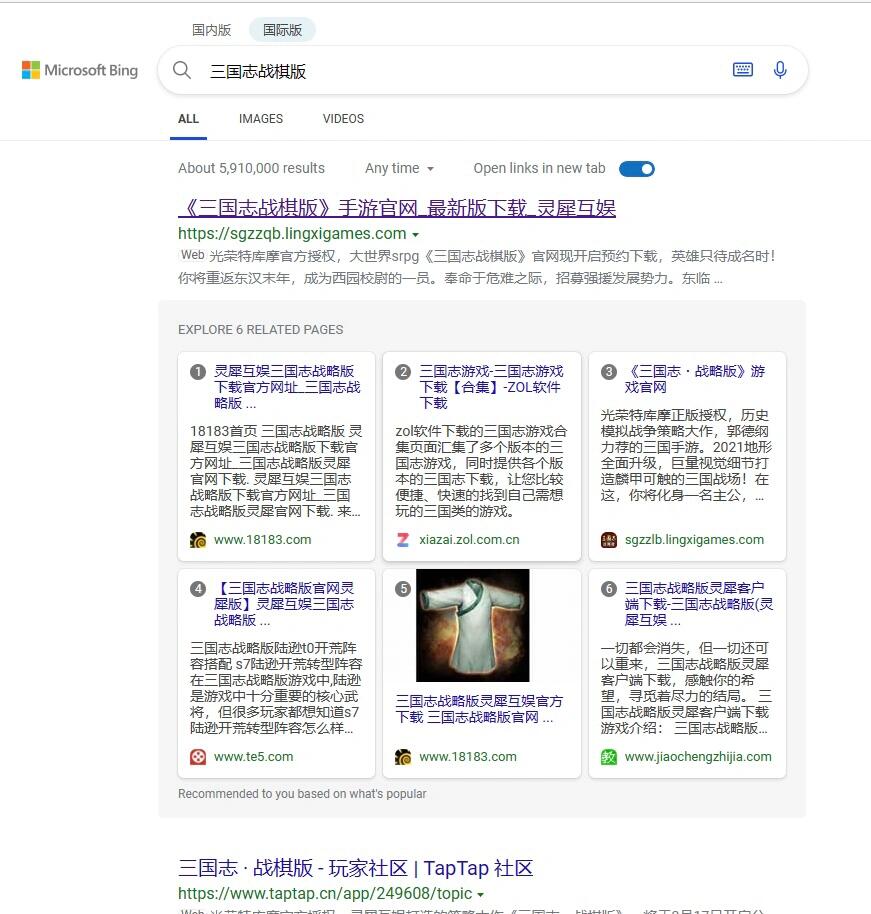
Task: Click the favicon beside sgzzlb.lingxigames.com
Action: tap(609, 540)
